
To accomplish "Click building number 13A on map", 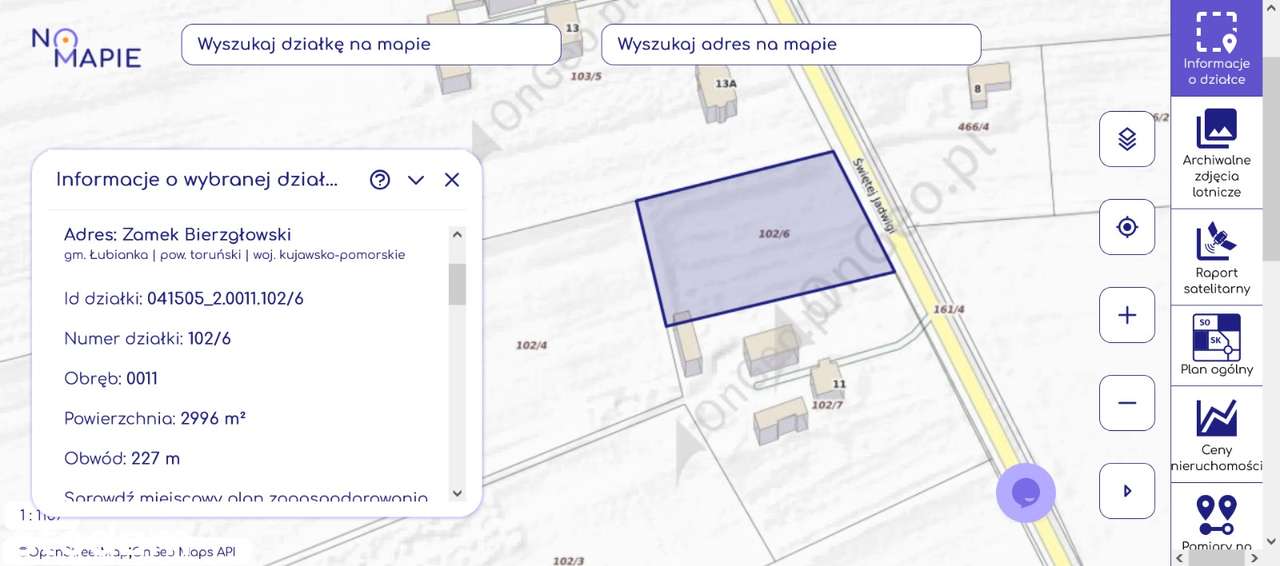I will tap(726, 84).
